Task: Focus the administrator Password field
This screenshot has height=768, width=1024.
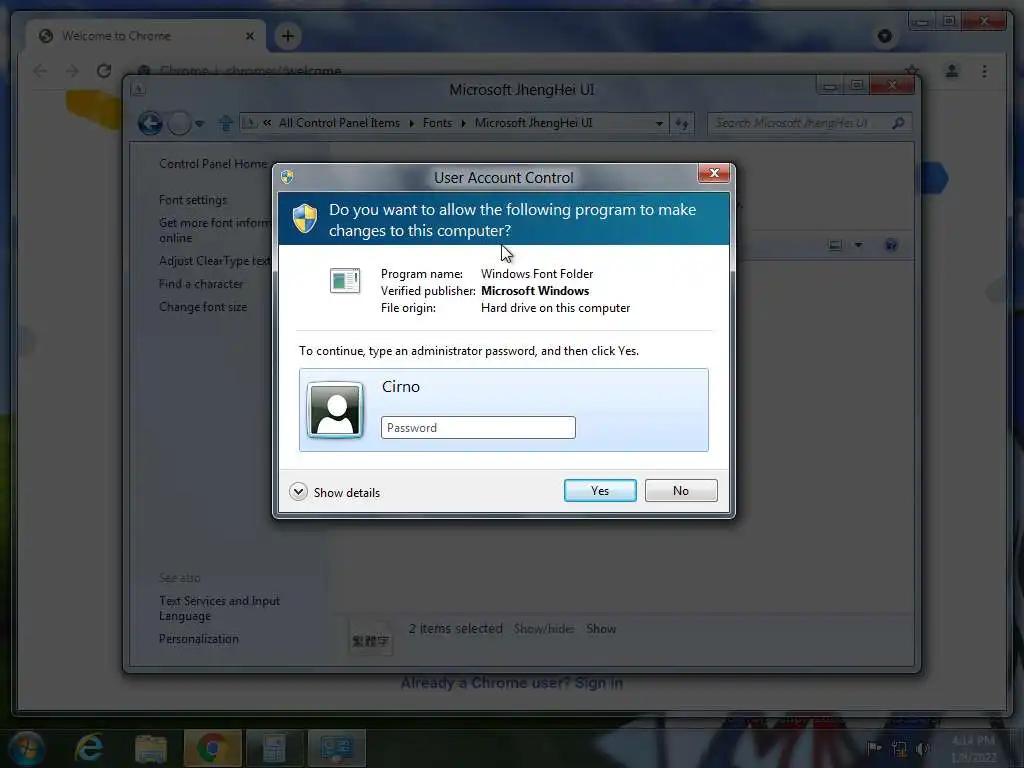Action: point(478,428)
